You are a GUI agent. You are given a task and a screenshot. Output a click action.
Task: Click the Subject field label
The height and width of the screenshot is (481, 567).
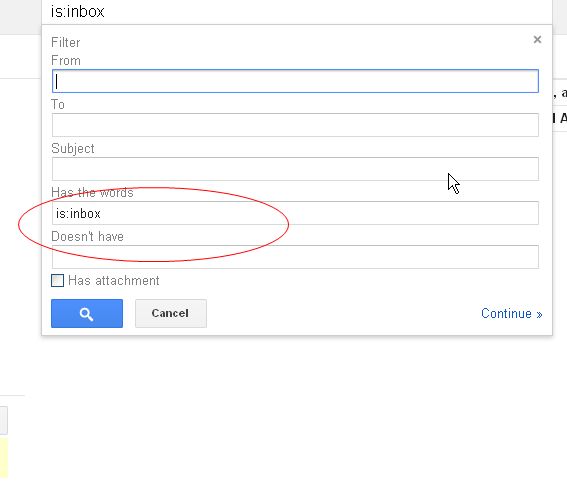click(73, 149)
